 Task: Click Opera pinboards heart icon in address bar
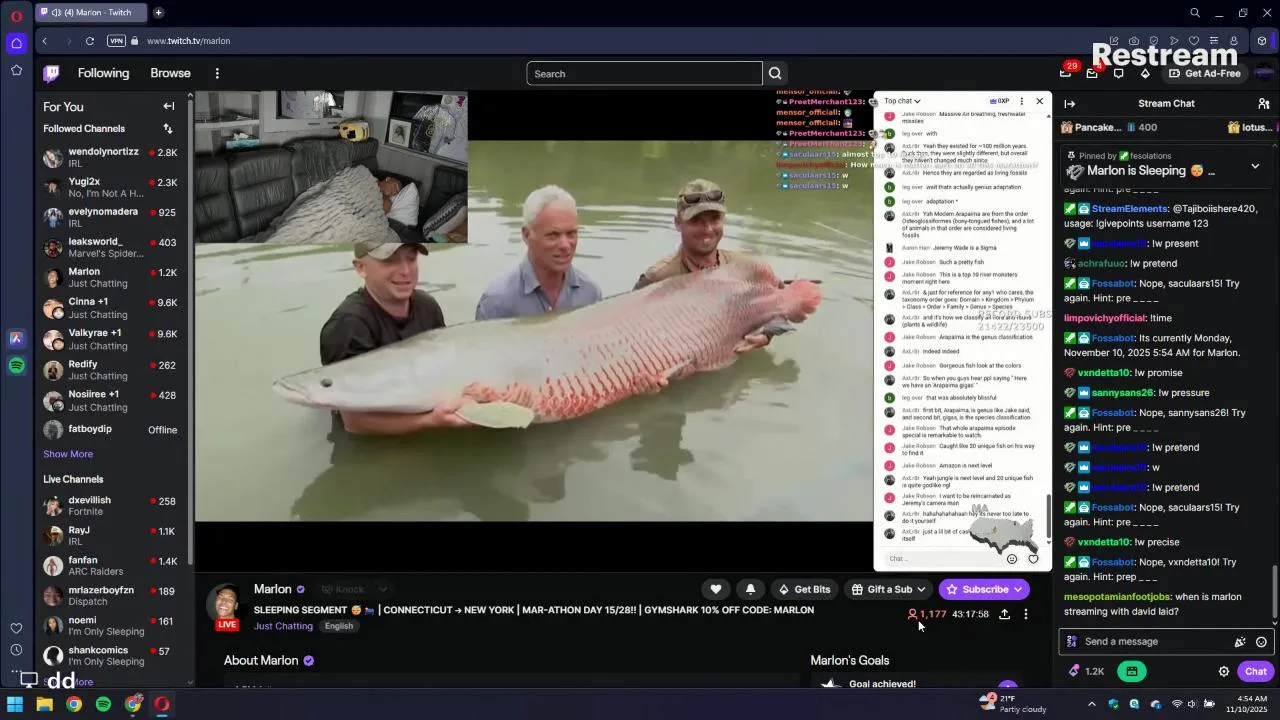point(1193,41)
